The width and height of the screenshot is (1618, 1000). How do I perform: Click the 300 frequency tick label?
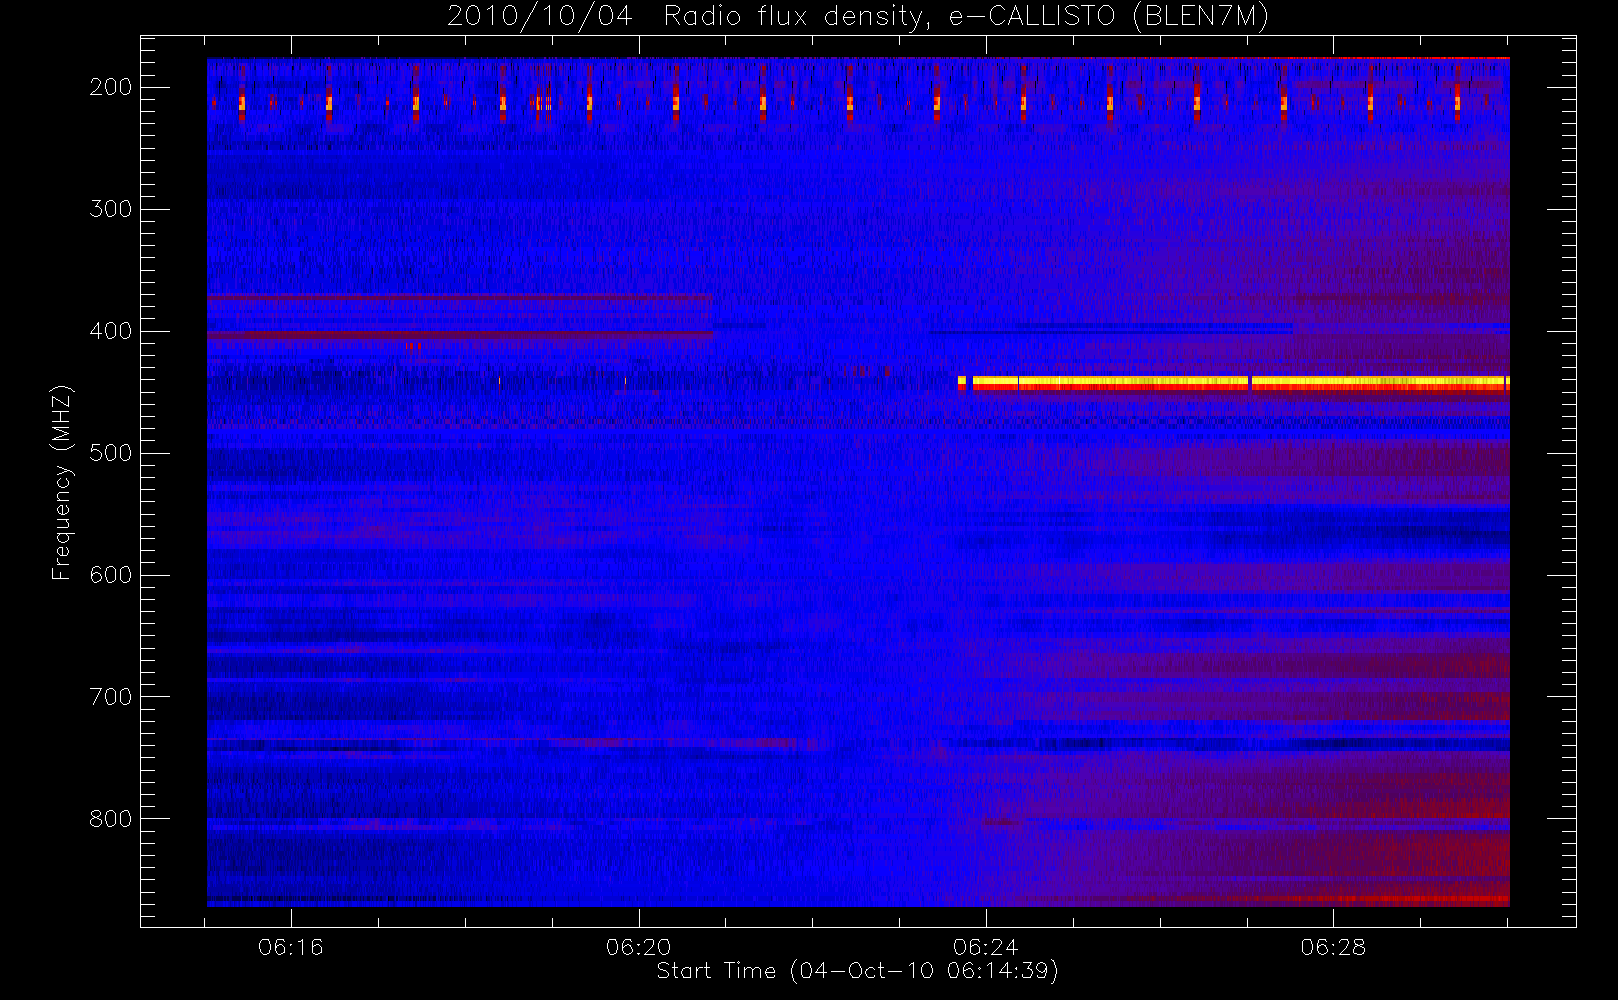click(110, 209)
